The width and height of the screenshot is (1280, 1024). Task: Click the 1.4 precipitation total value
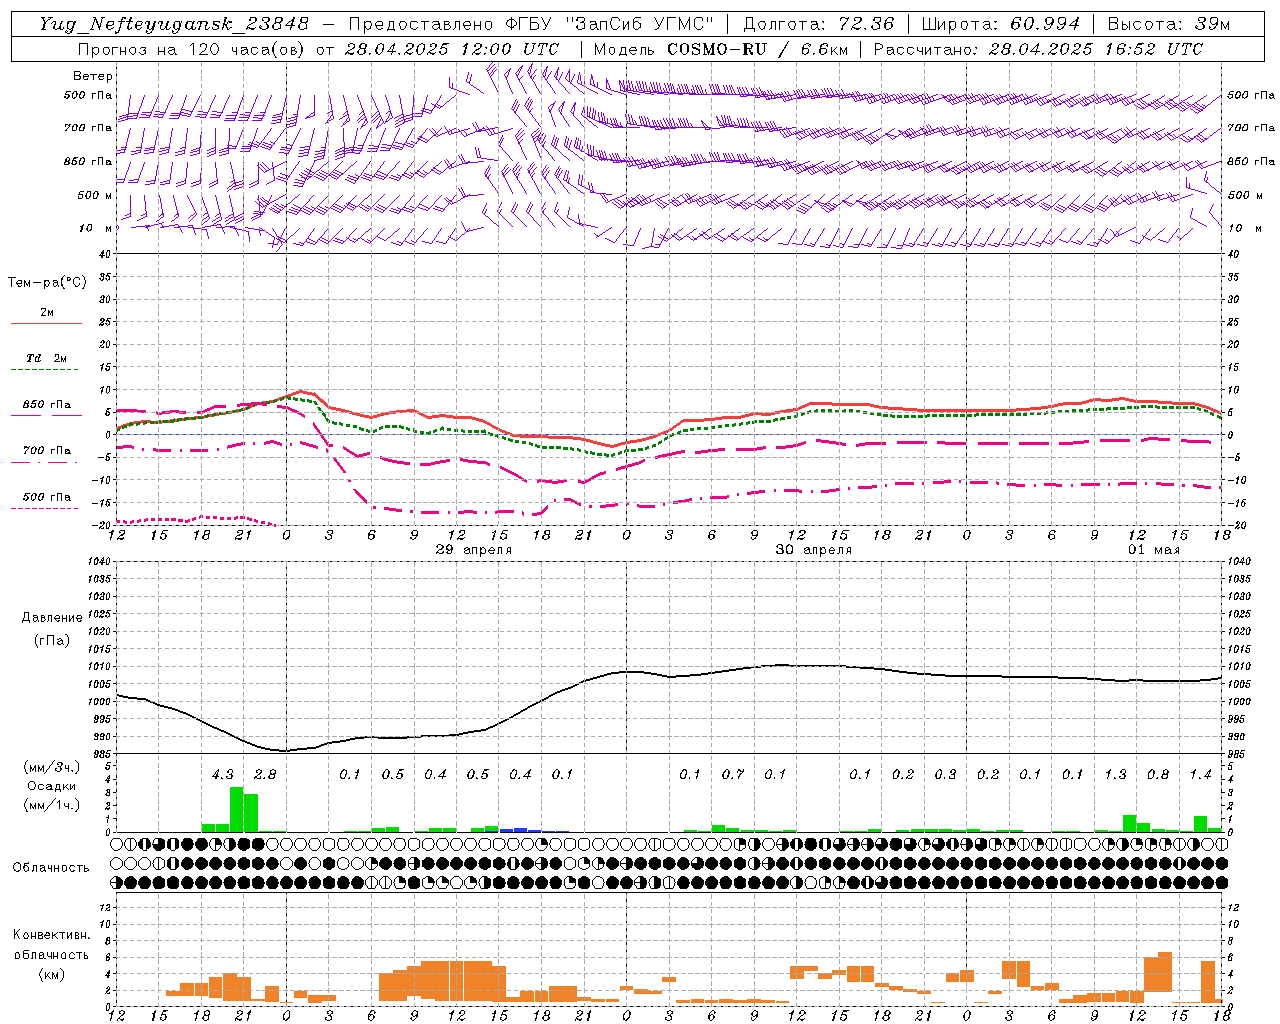point(1200,774)
